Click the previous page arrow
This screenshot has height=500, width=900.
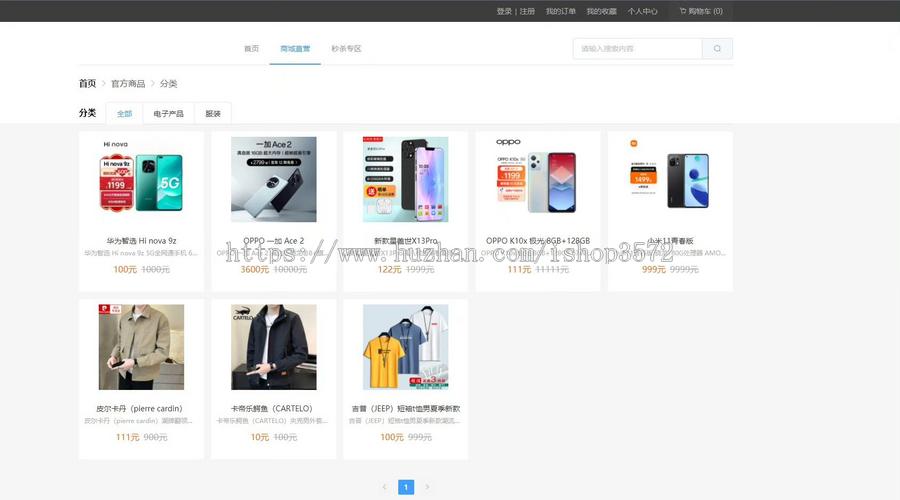[x=384, y=487]
